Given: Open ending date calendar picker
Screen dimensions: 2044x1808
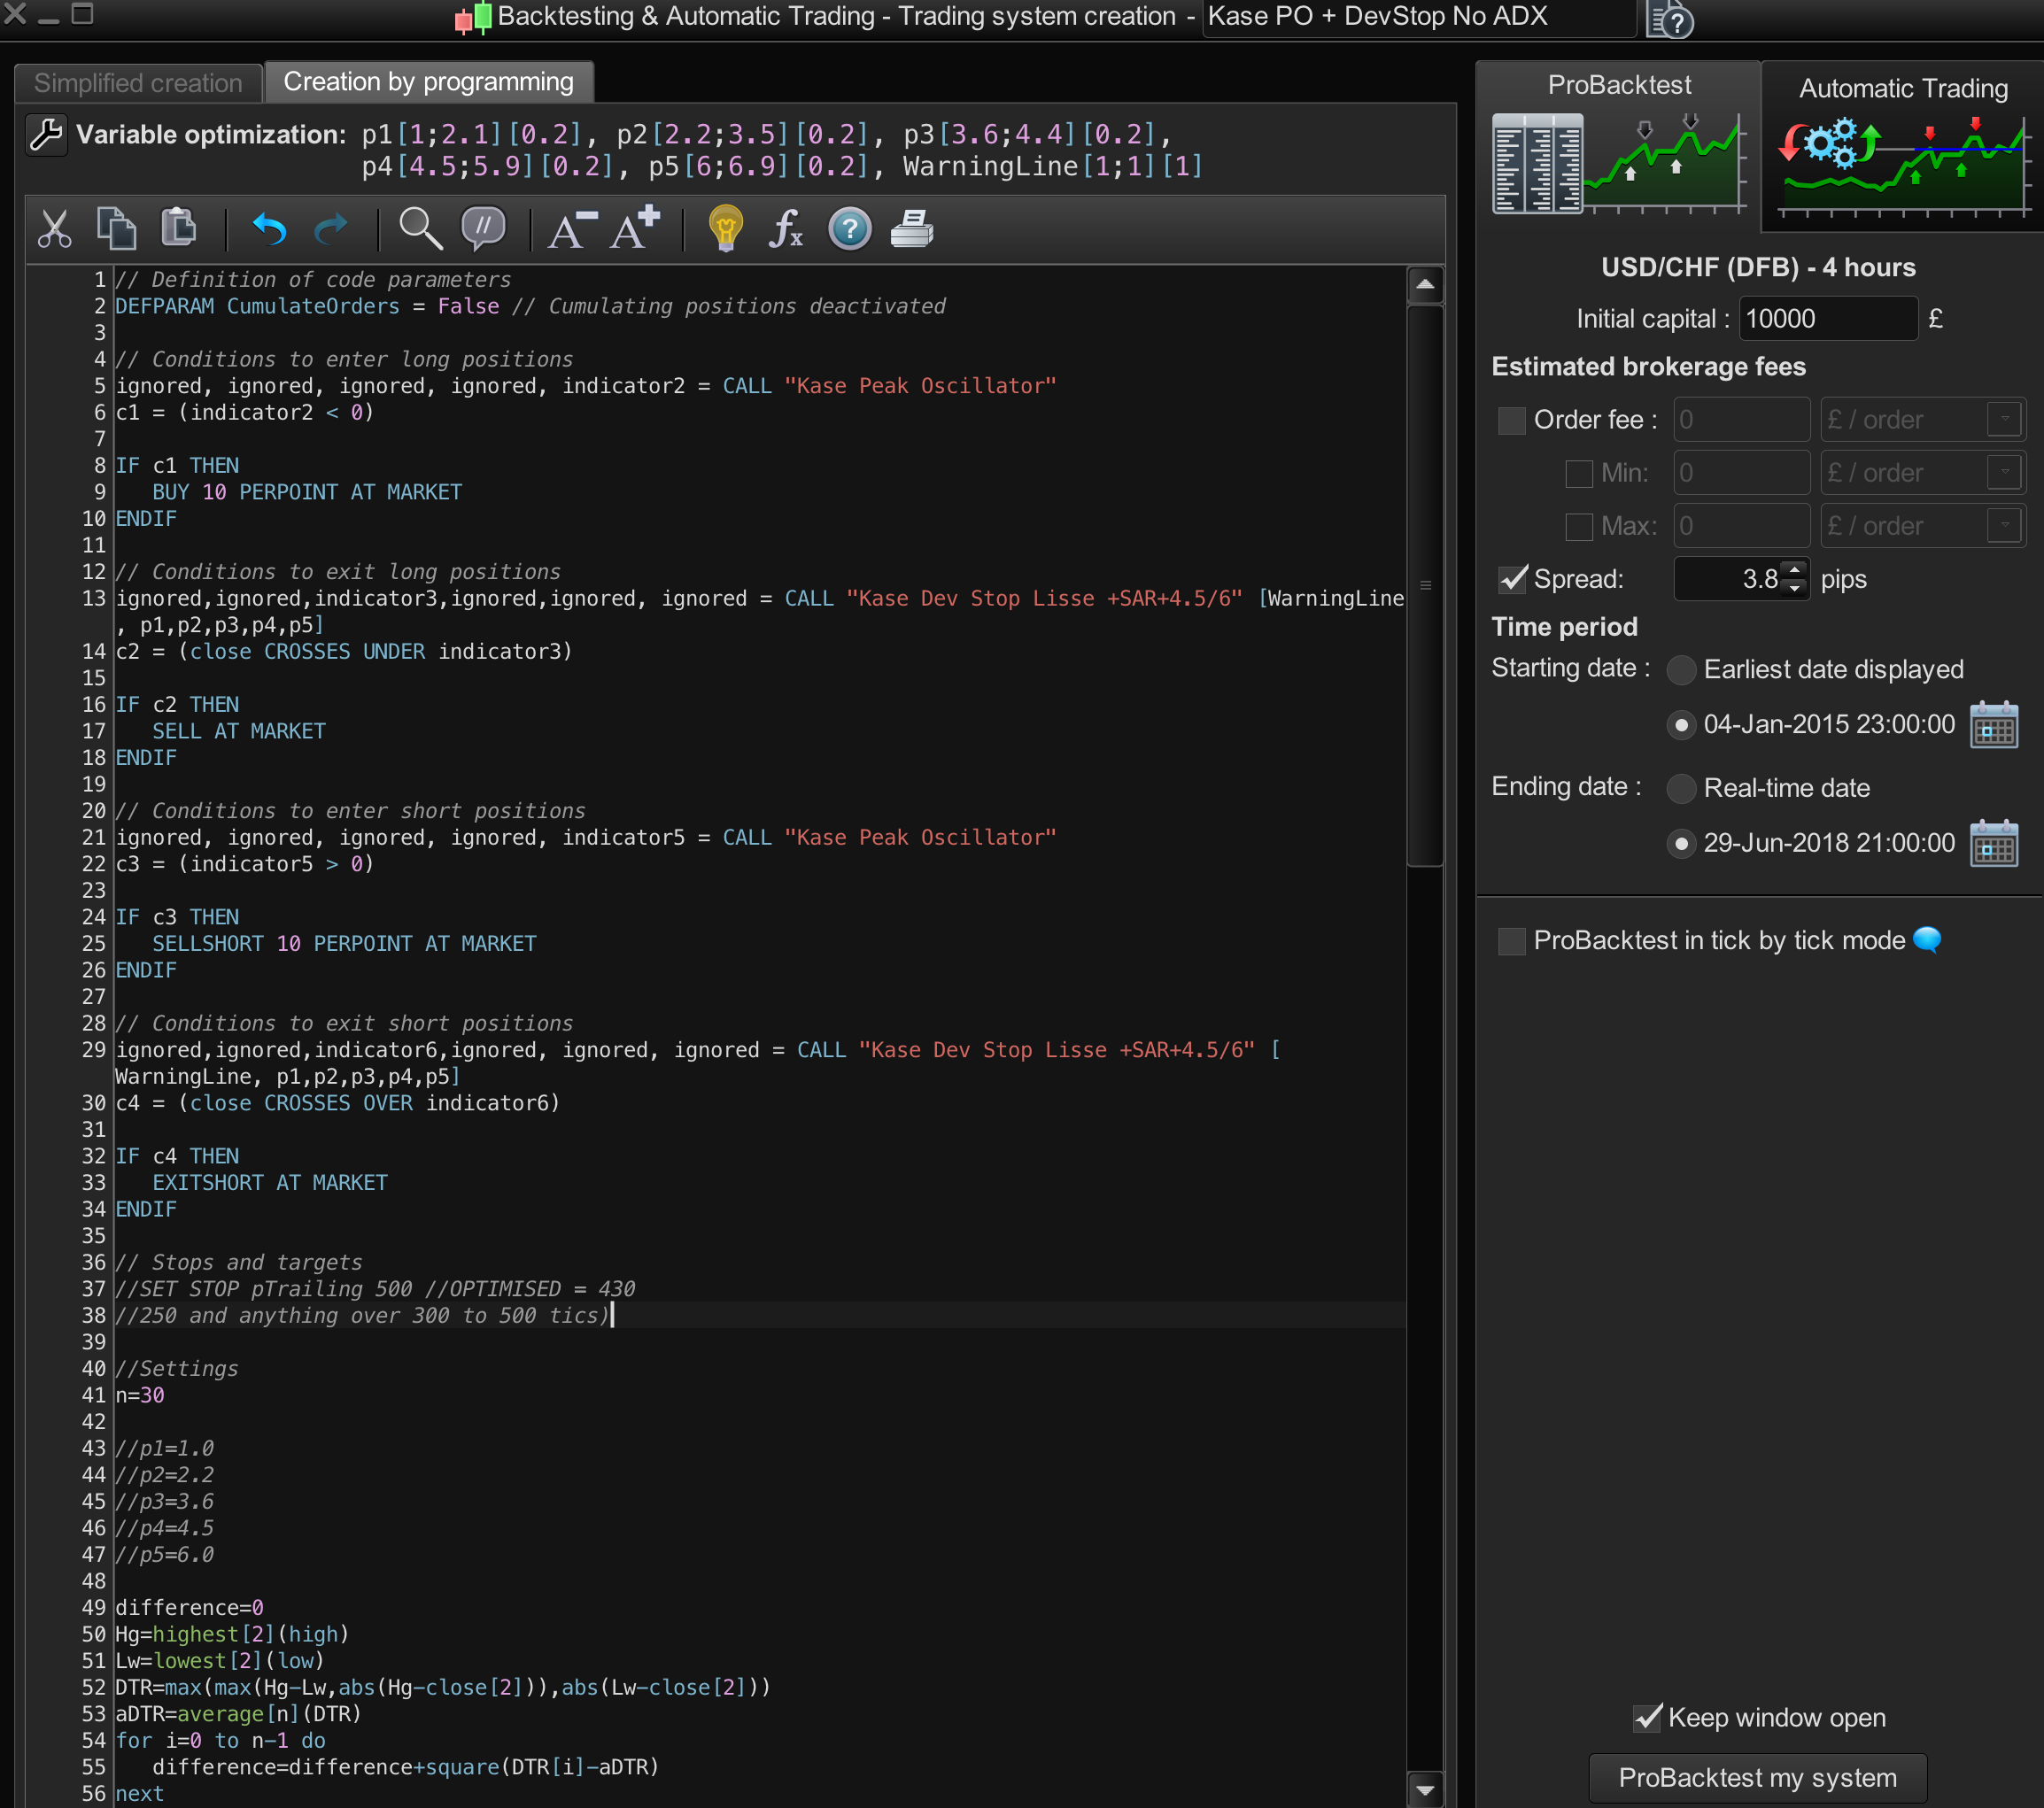Looking at the screenshot, I should 1993,844.
